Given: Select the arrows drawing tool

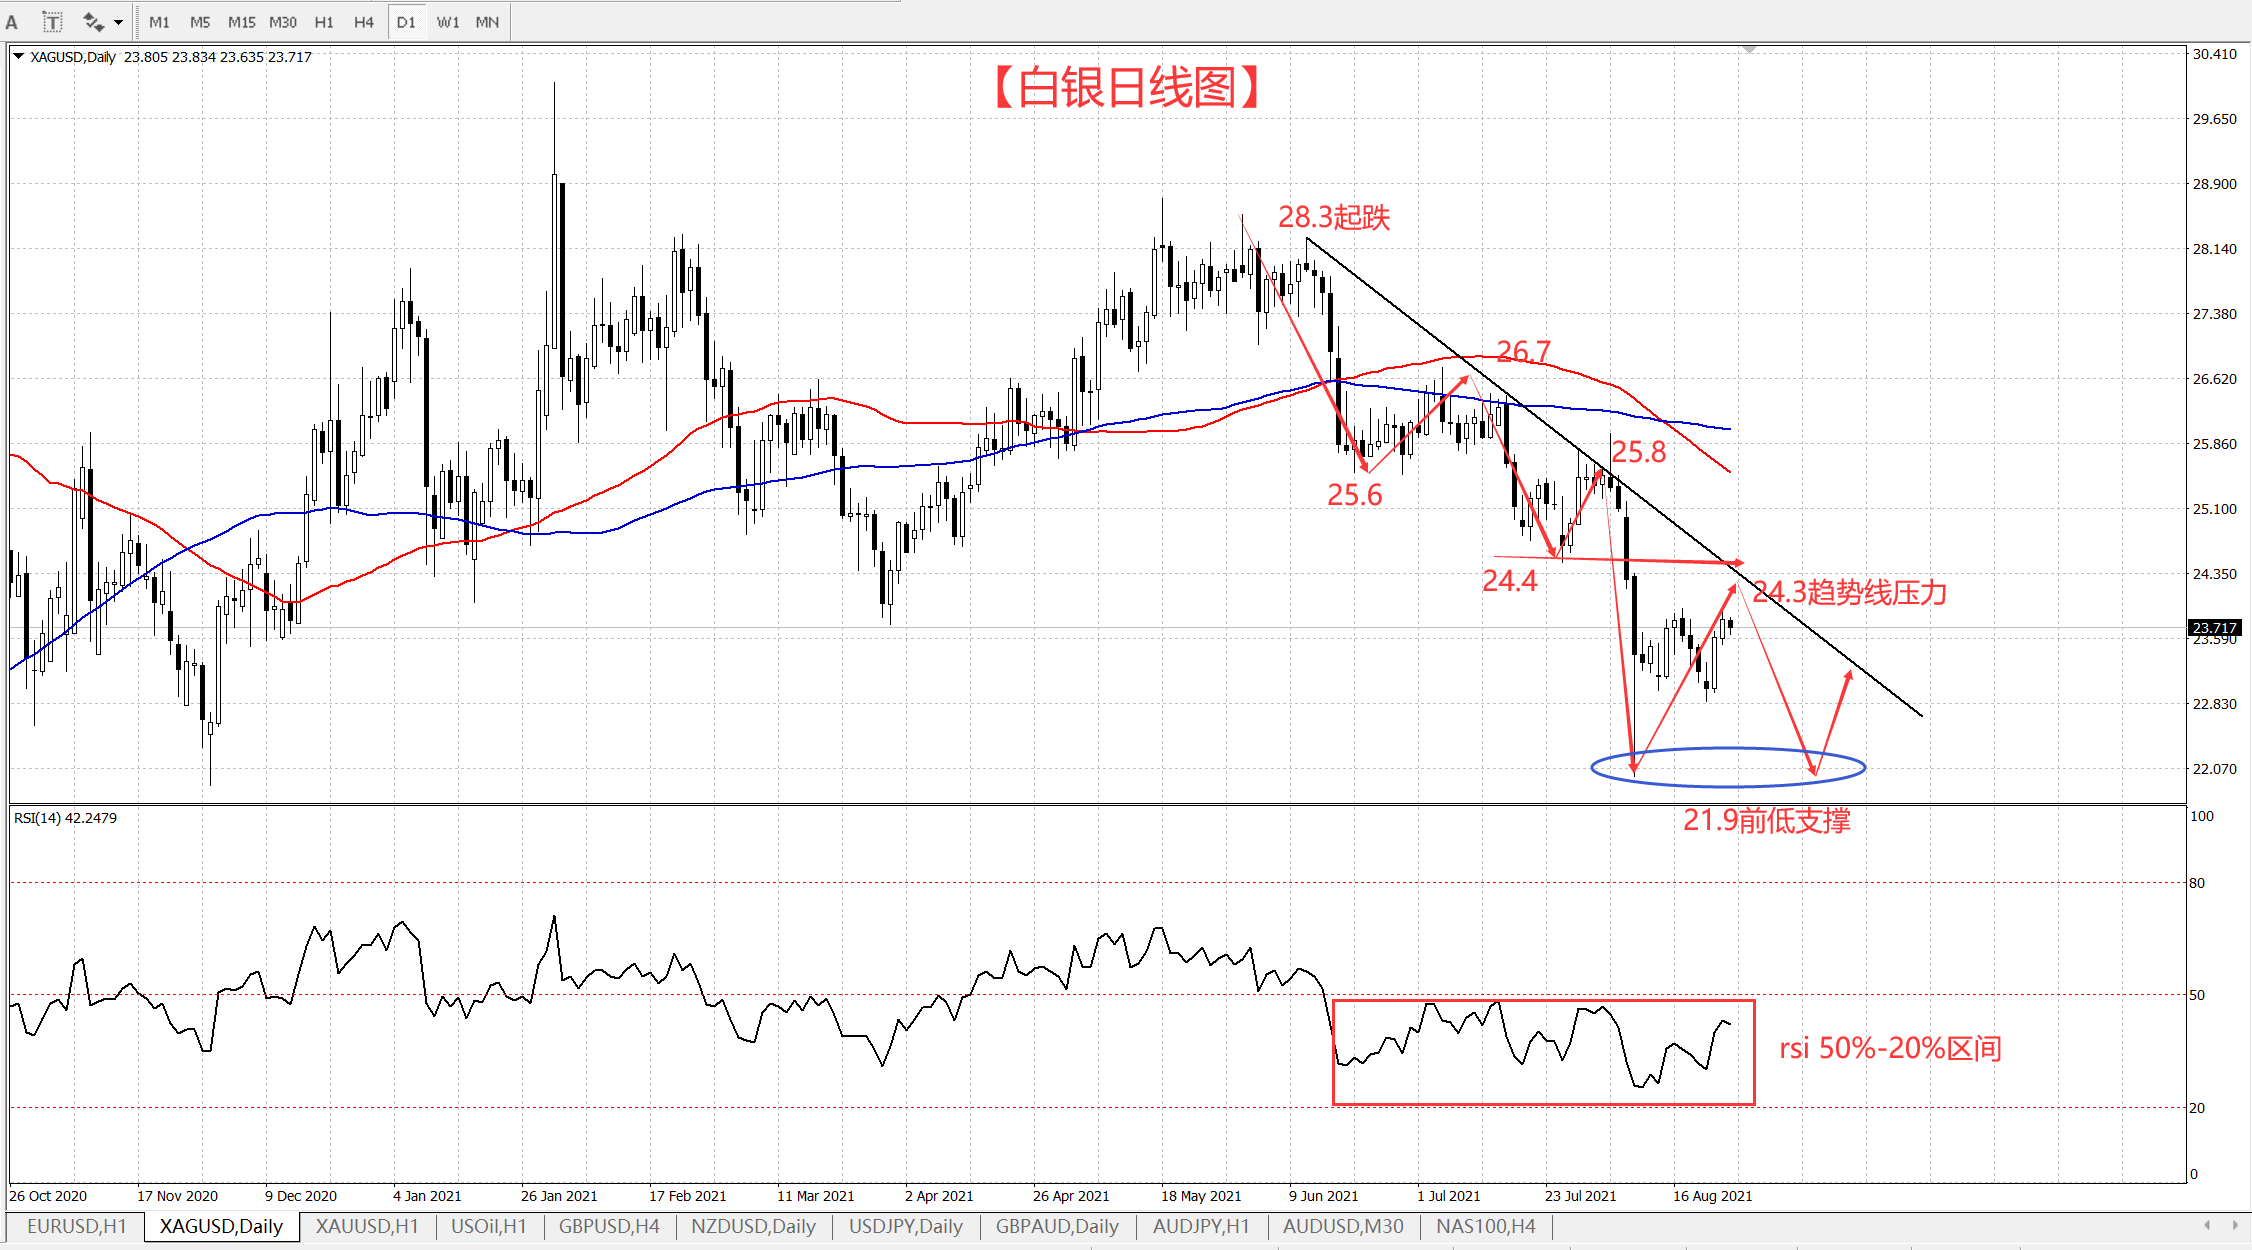Looking at the screenshot, I should tap(93, 22).
